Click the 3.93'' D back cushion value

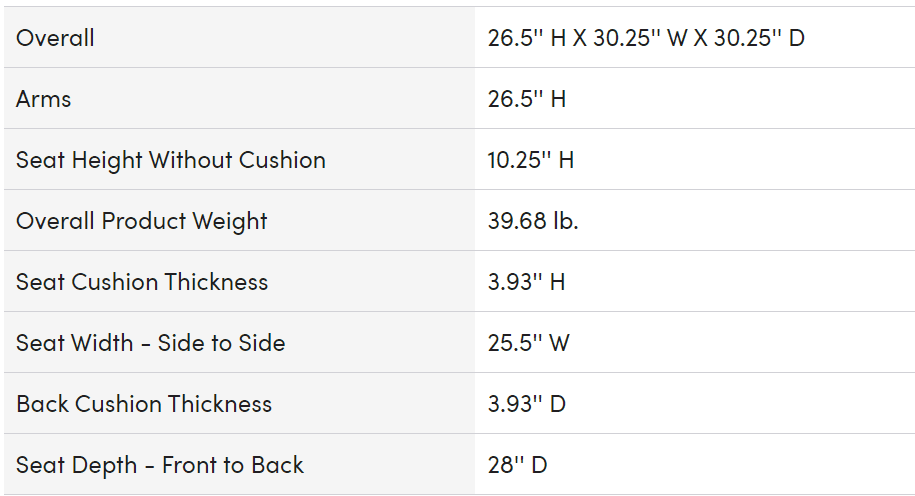526,404
